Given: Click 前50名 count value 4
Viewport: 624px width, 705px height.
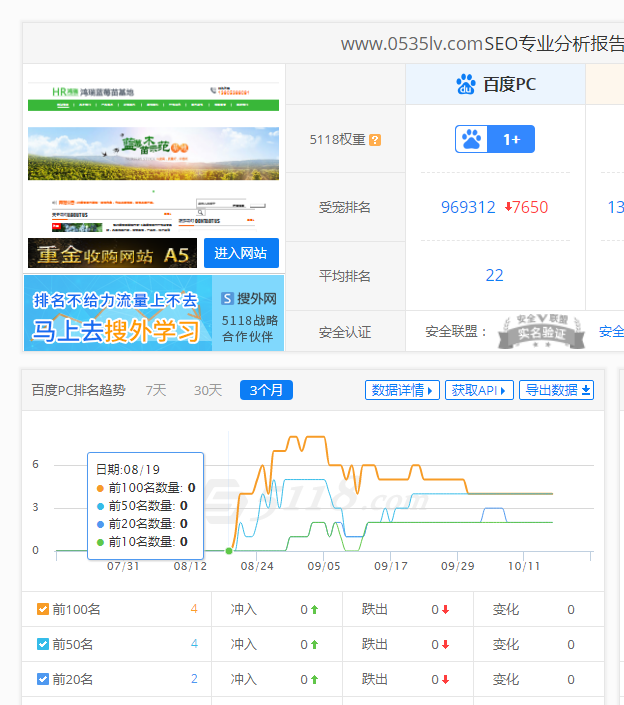Looking at the screenshot, I should pos(194,644).
